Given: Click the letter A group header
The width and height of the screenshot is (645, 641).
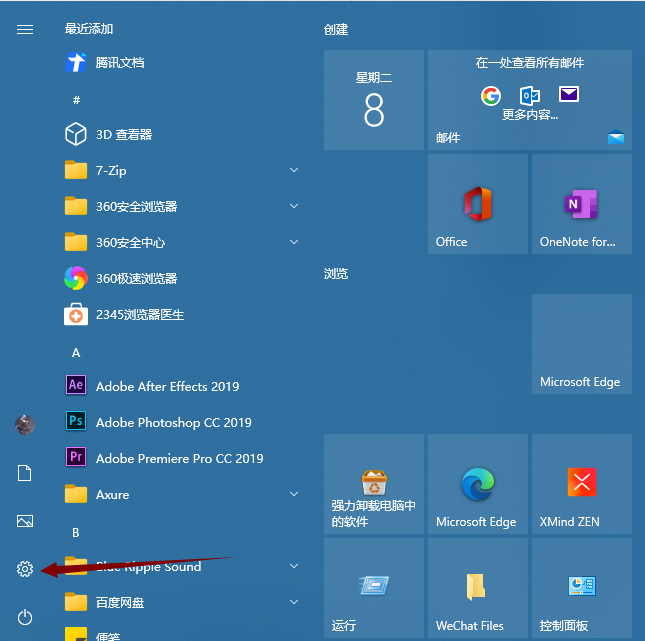Looking at the screenshot, I should click(x=76, y=352).
